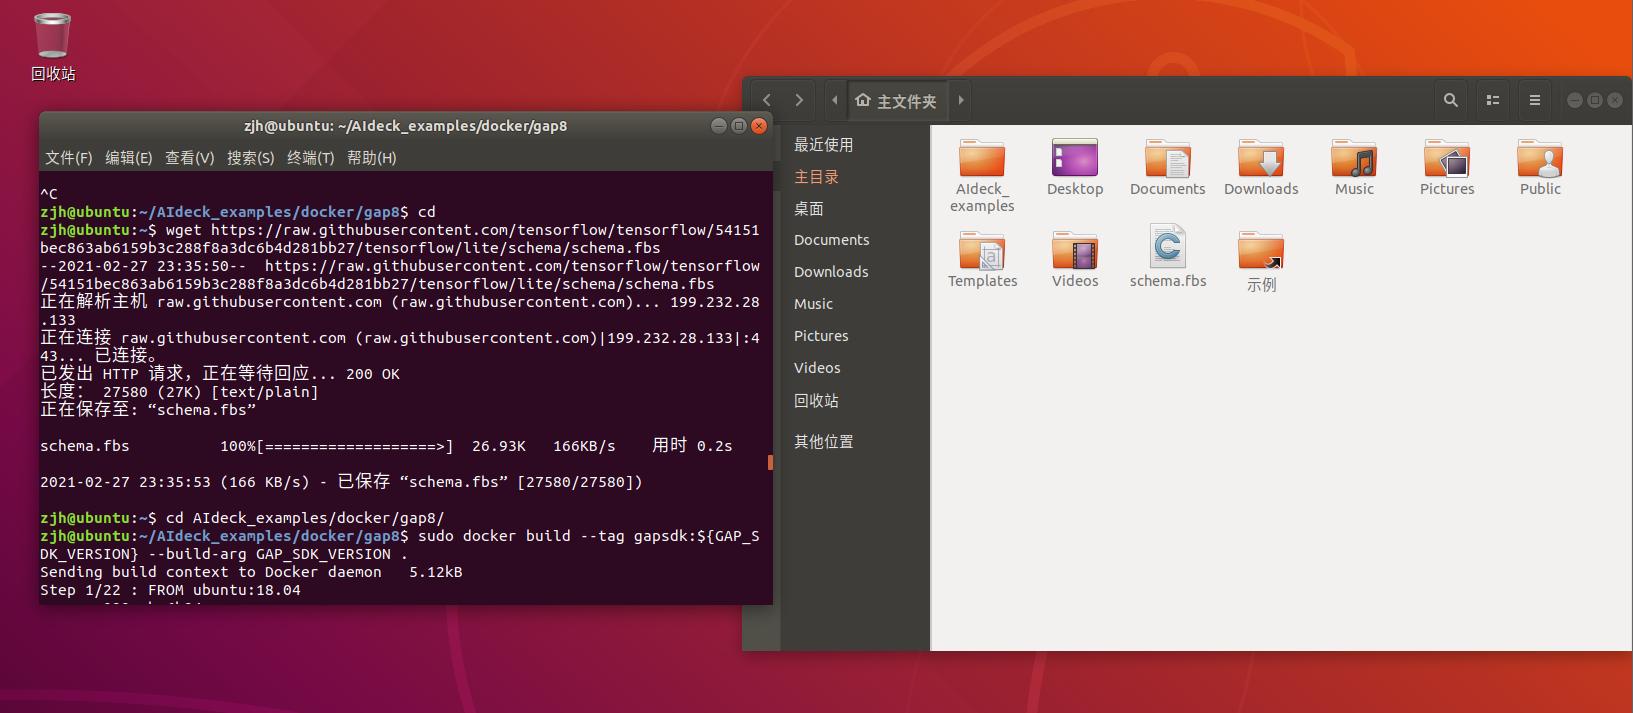This screenshot has width=1633, height=713.
Task: Click the path bar left chevron
Action: tap(835, 100)
